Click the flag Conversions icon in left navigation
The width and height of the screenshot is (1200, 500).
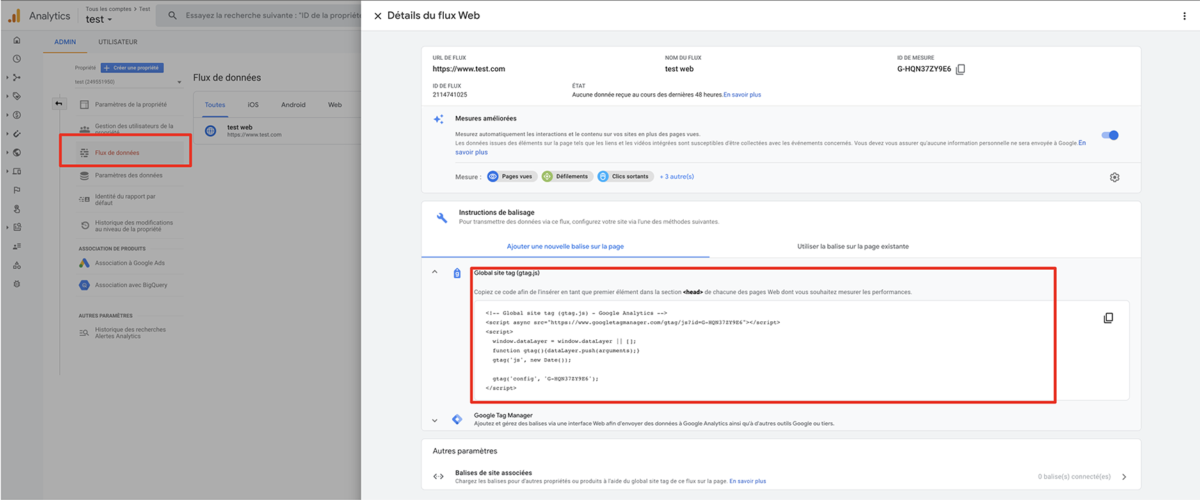tap(17, 190)
